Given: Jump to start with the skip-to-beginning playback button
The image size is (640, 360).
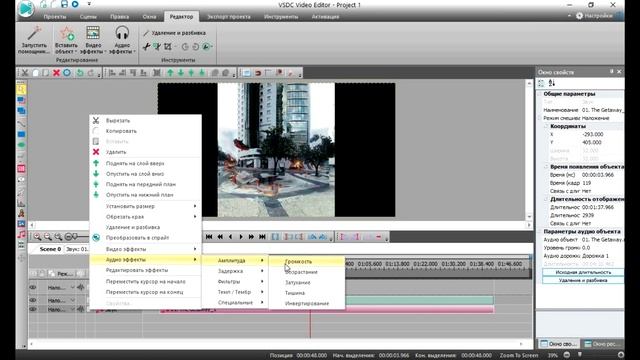Looking at the screenshot, I should pos(209,237).
